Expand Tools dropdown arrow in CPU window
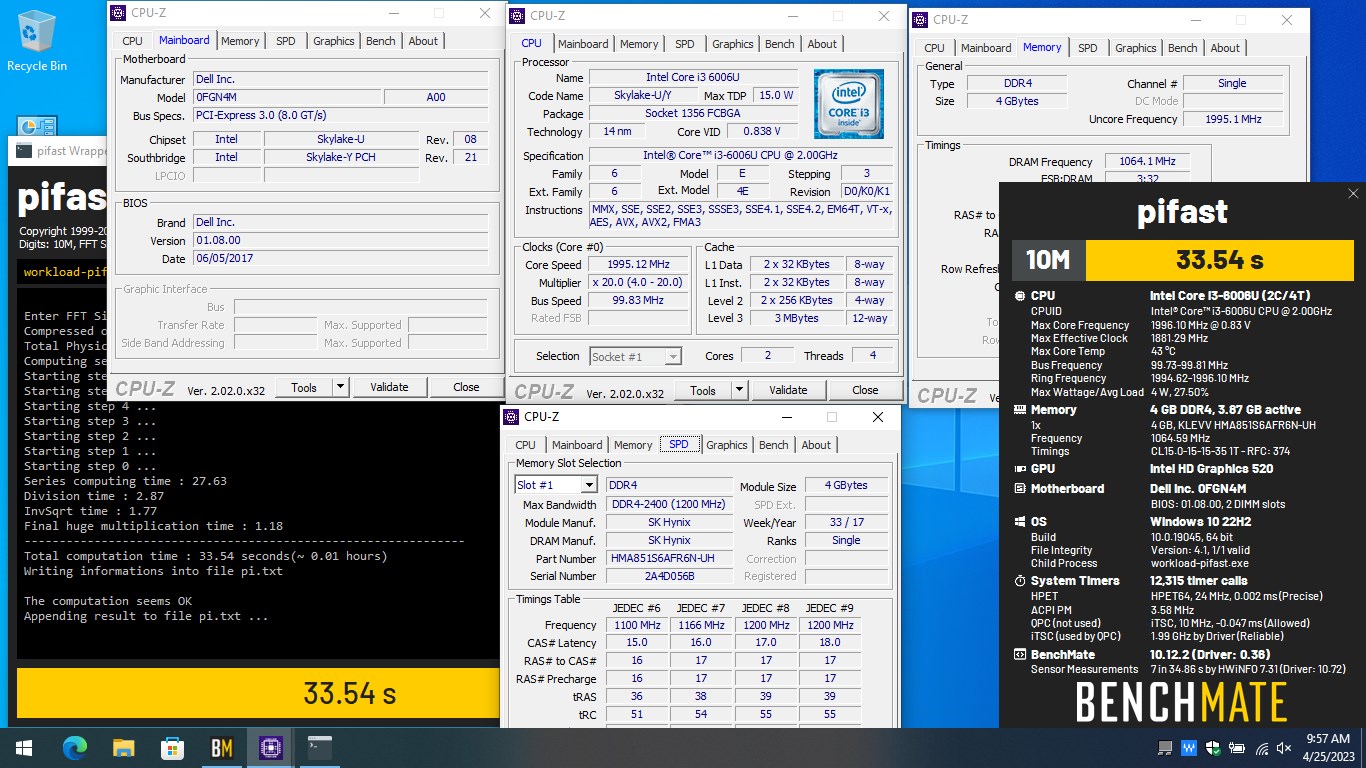This screenshot has height=768, width=1366. [739, 390]
